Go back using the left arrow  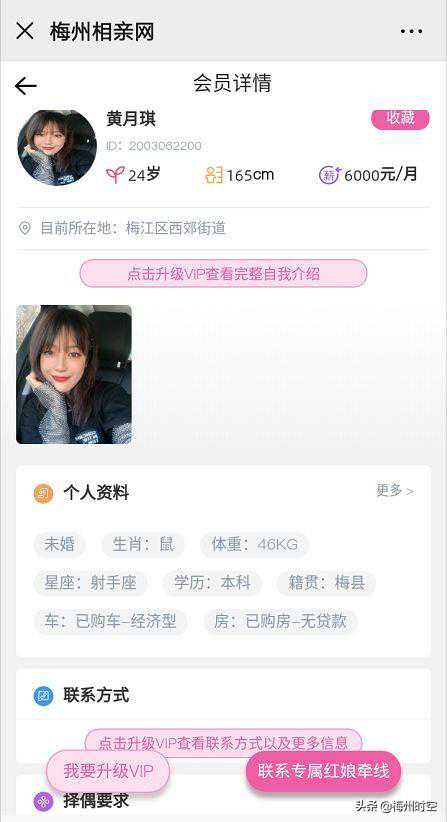tap(26, 86)
